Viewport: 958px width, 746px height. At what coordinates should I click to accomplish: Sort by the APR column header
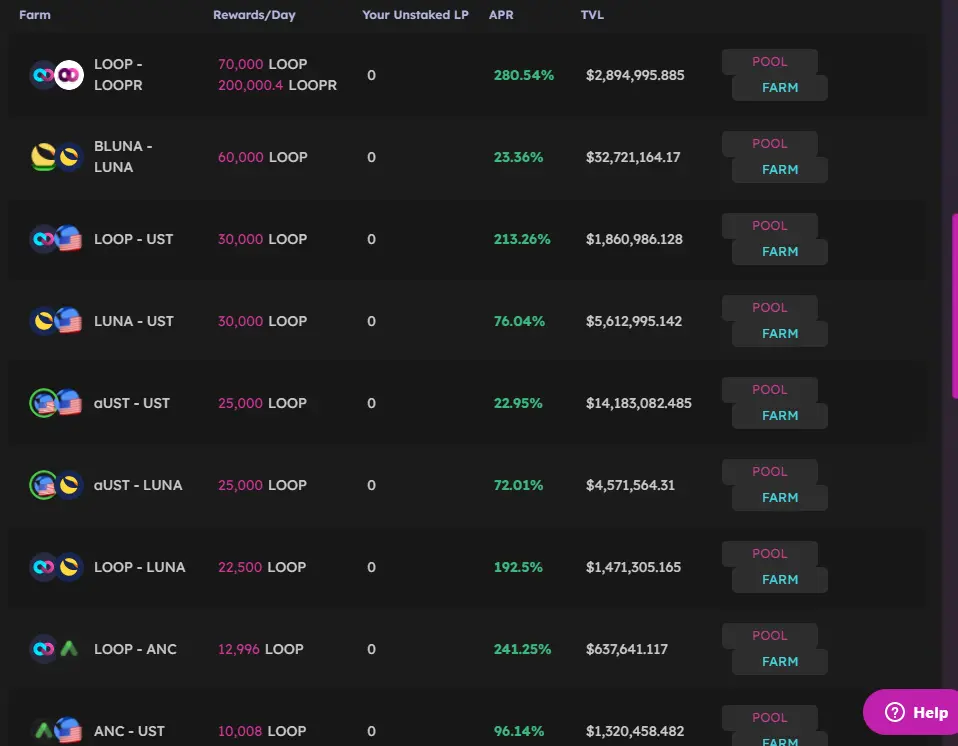pyautogui.click(x=501, y=15)
